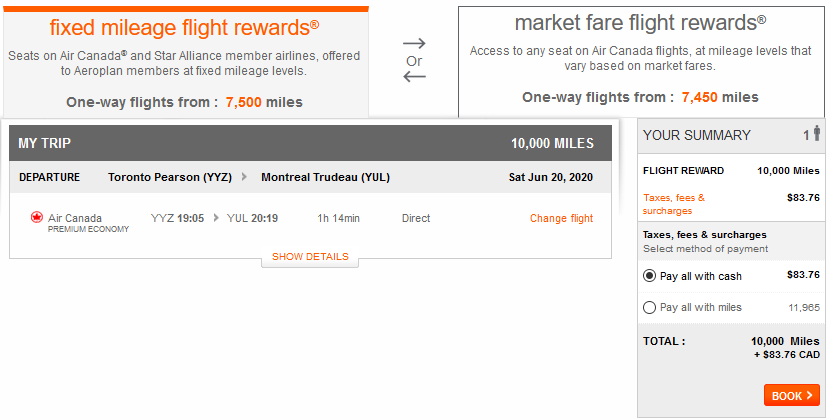Viewport: 831px width, 420px height.
Task: Click the passenger person icon in summary
Action: [817, 133]
